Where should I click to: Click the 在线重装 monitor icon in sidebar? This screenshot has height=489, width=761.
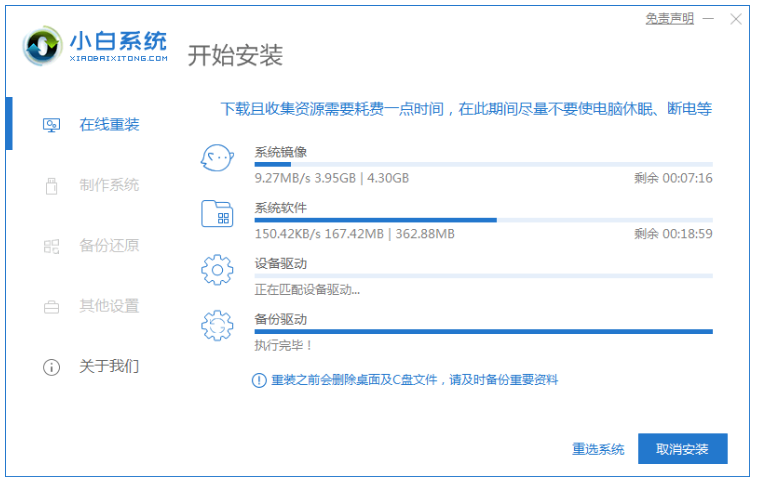pos(52,125)
